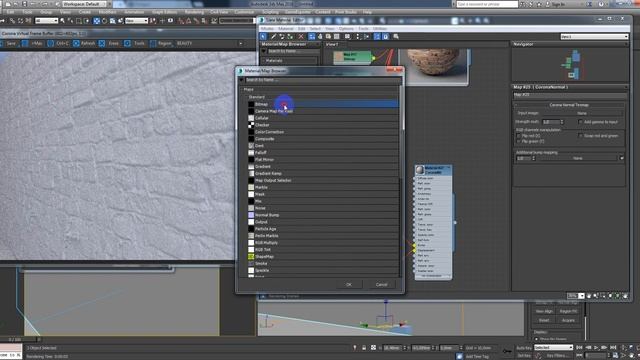Click the Input image None map button
The width and height of the screenshot is (640, 360).
(x=582, y=113)
